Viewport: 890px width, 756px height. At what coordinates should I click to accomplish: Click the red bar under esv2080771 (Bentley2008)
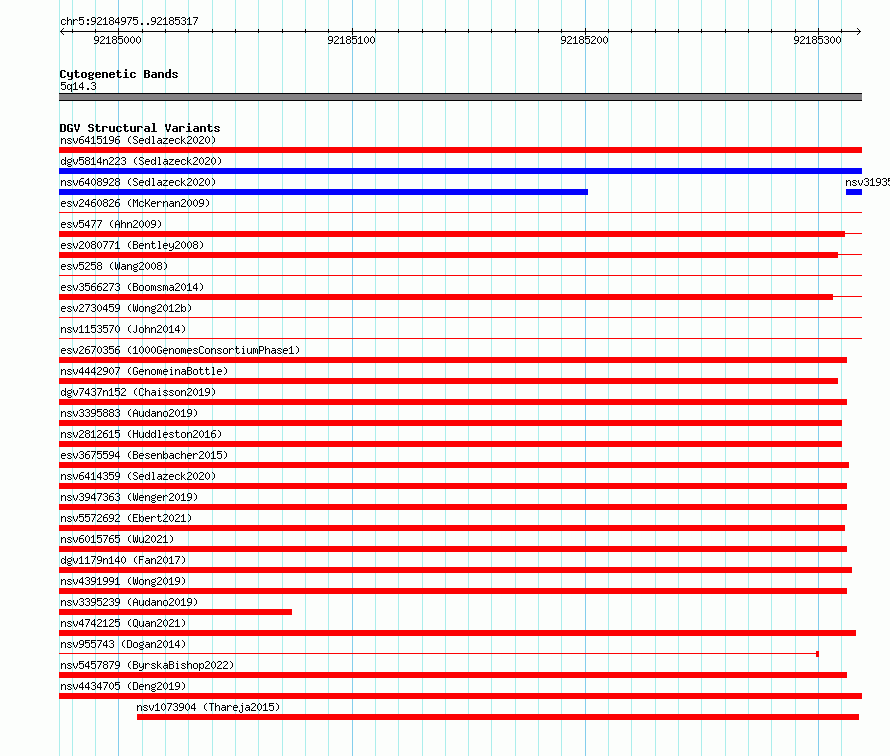tap(448, 255)
